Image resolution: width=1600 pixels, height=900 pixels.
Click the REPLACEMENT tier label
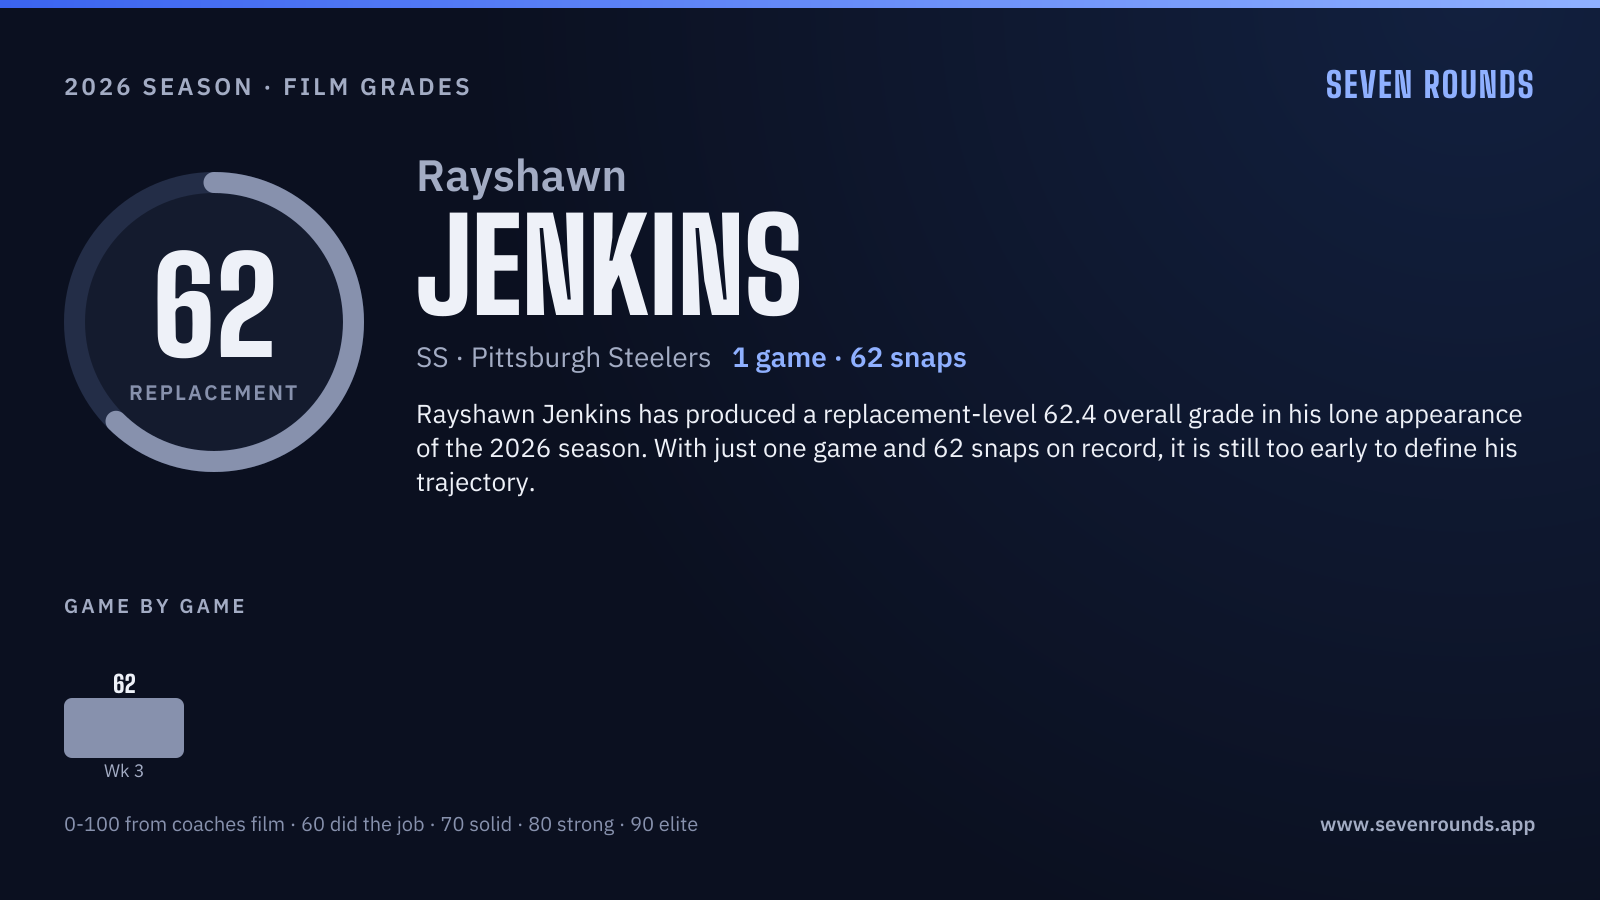(214, 393)
